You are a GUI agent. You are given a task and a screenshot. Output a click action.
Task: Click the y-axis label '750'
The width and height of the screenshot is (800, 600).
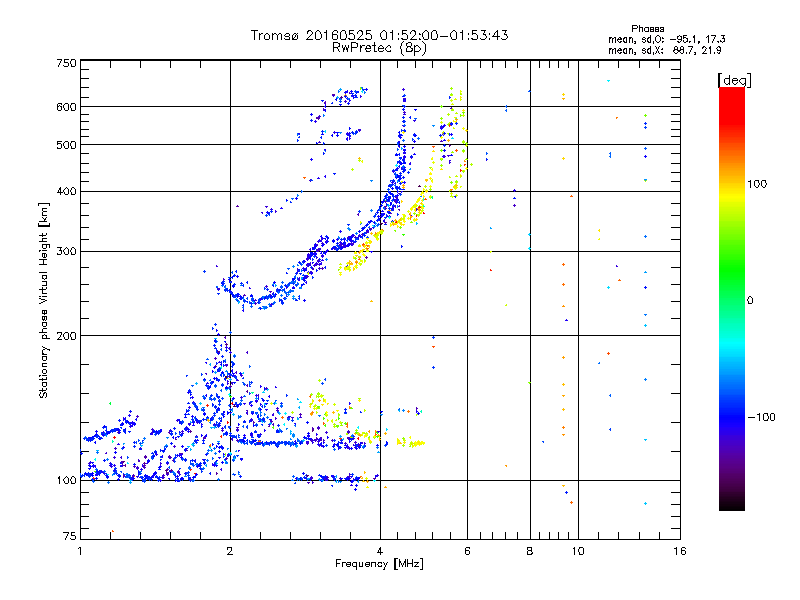tap(67, 63)
